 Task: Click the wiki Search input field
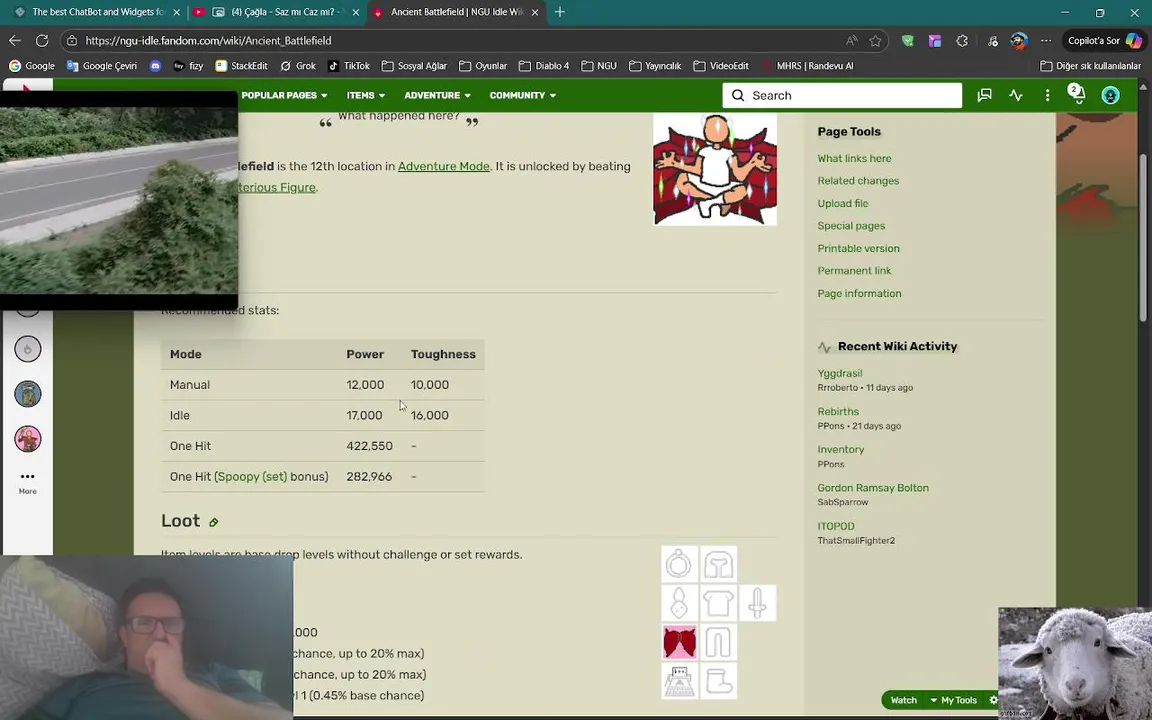coord(842,96)
